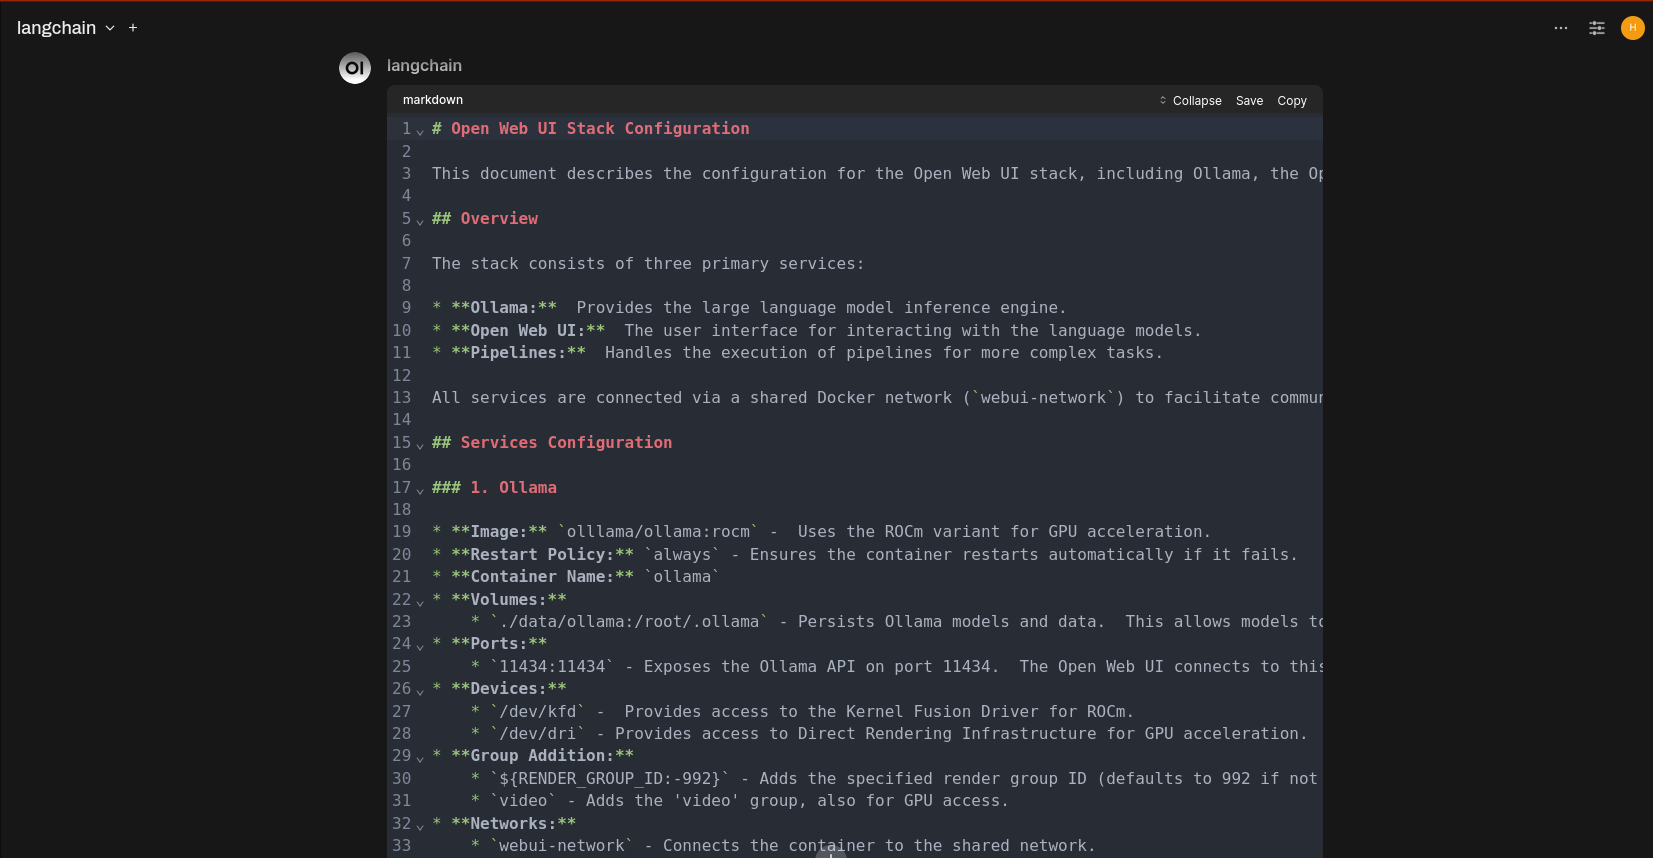Screen dimensions: 1653x858
Task: Open the chat controls sliders icon
Action: (x=1597, y=28)
